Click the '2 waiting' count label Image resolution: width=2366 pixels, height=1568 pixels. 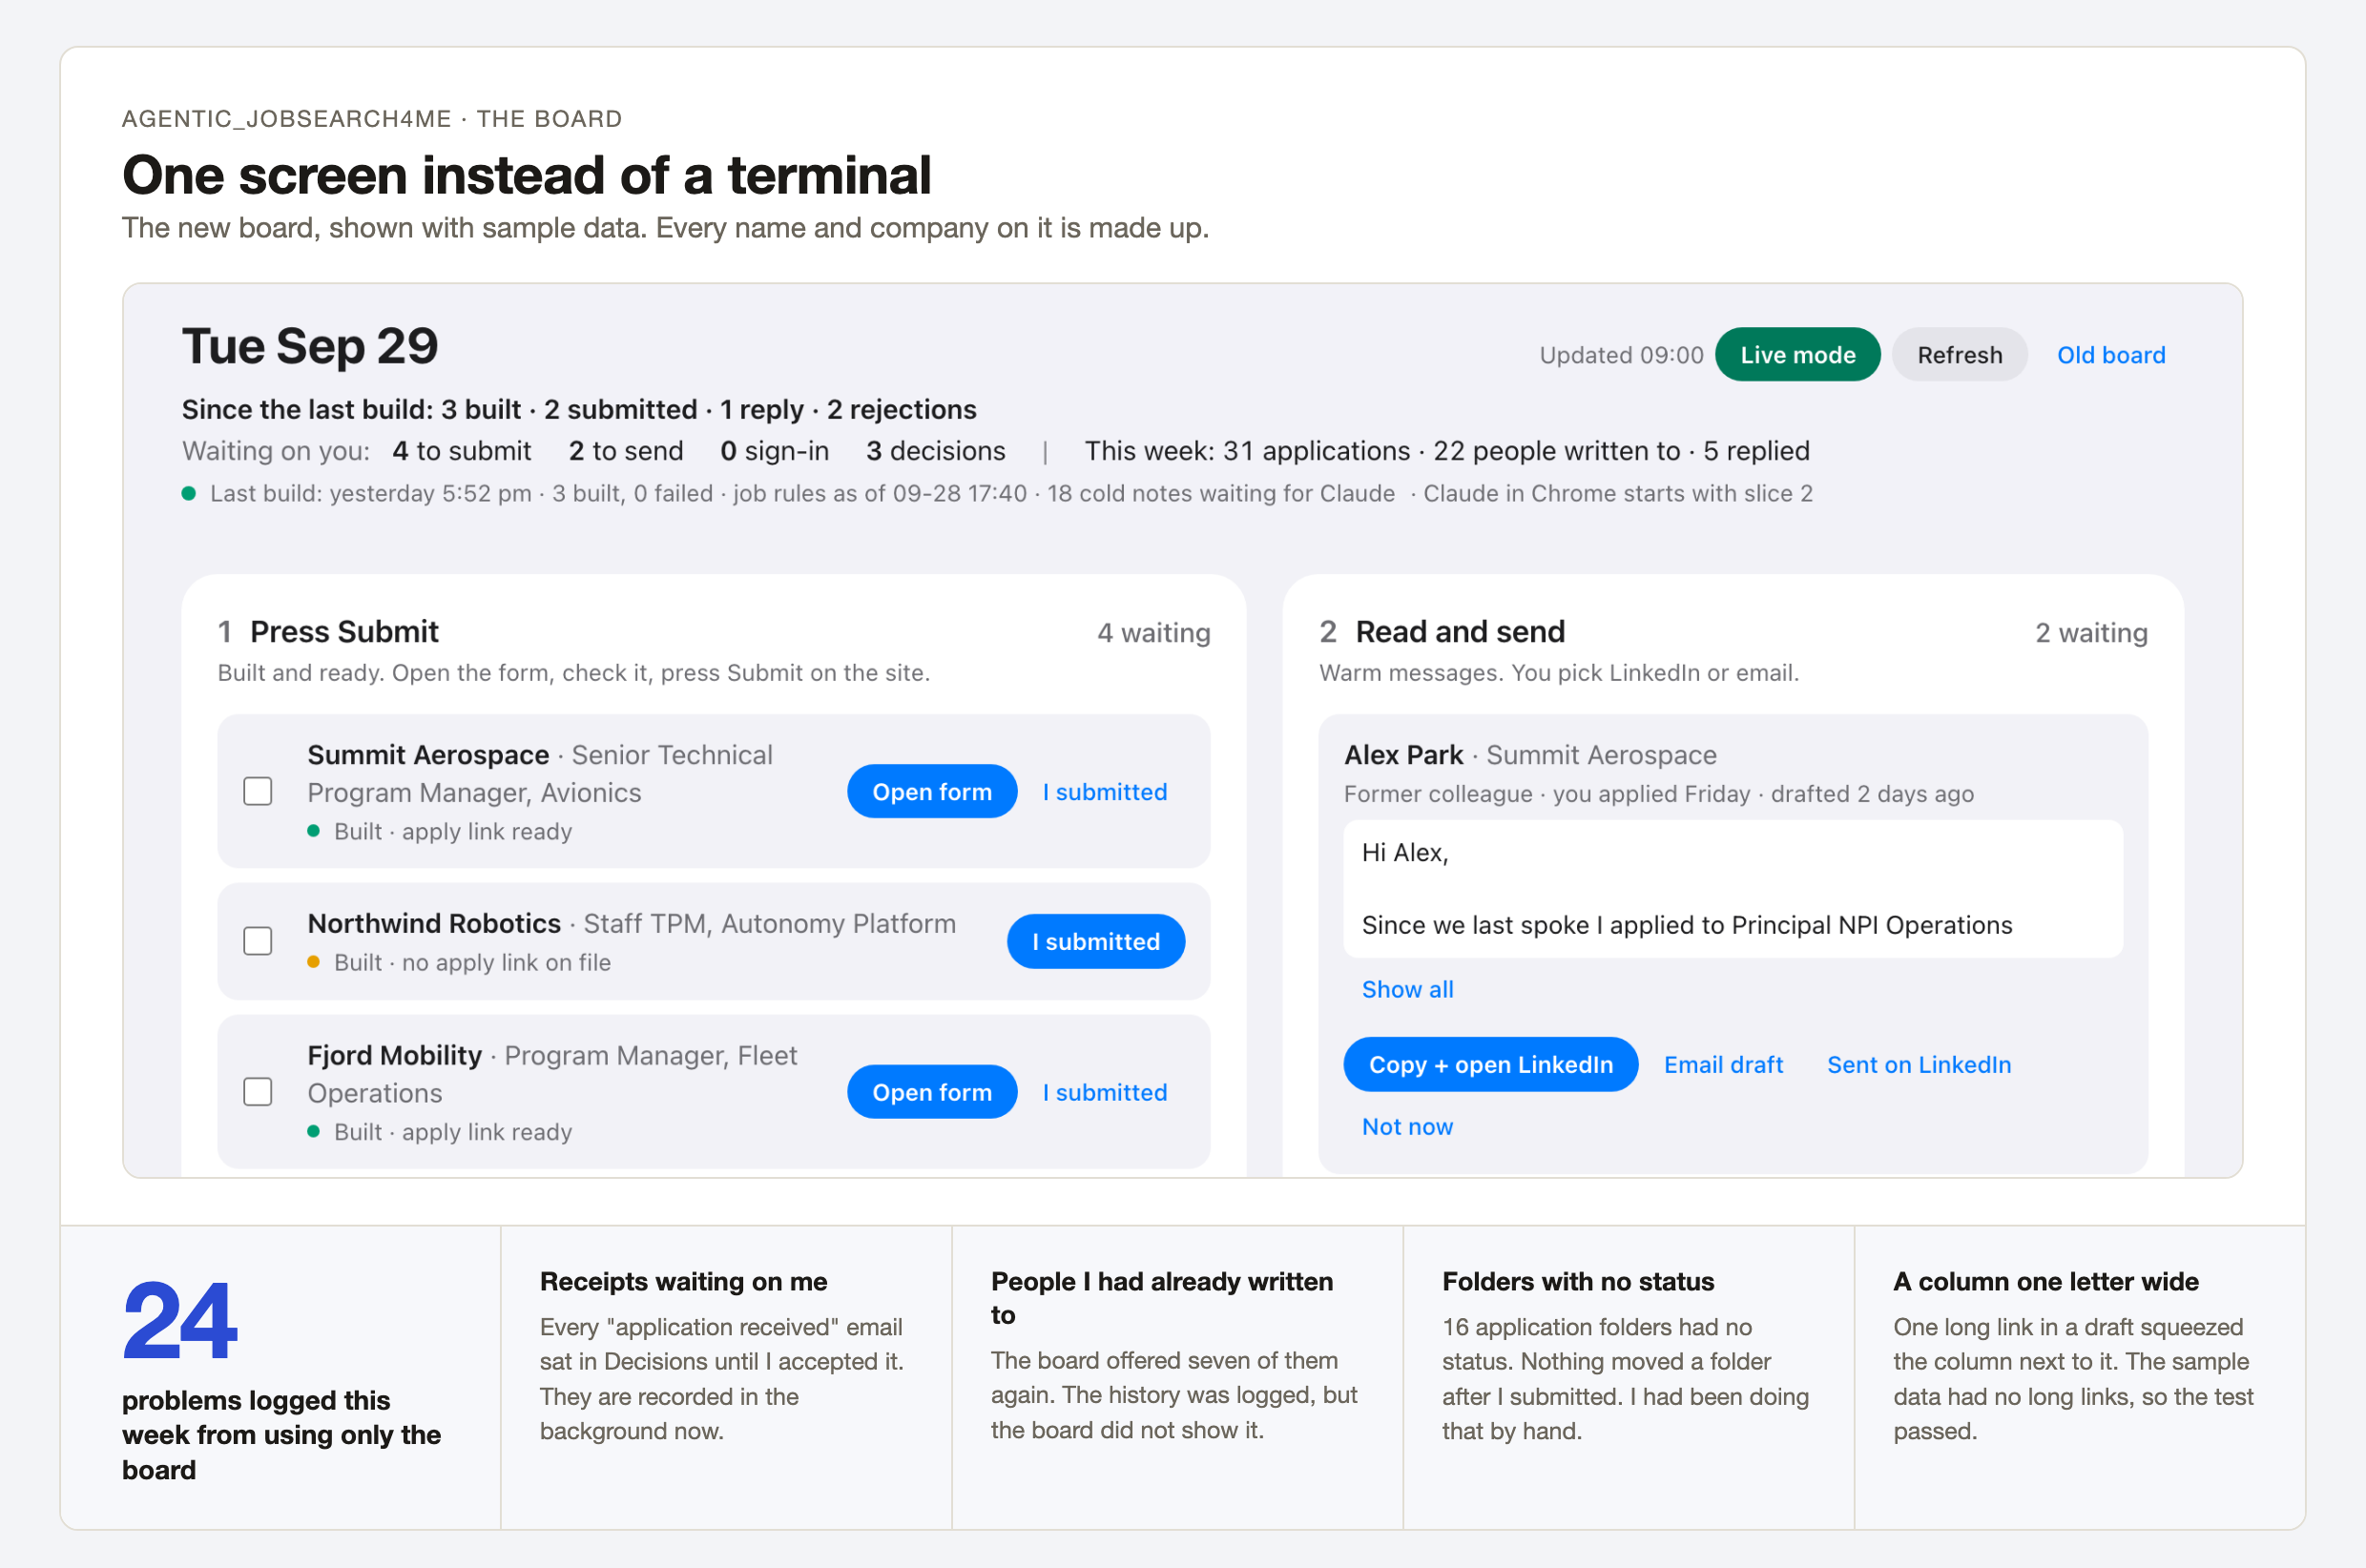coord(2091,633)
